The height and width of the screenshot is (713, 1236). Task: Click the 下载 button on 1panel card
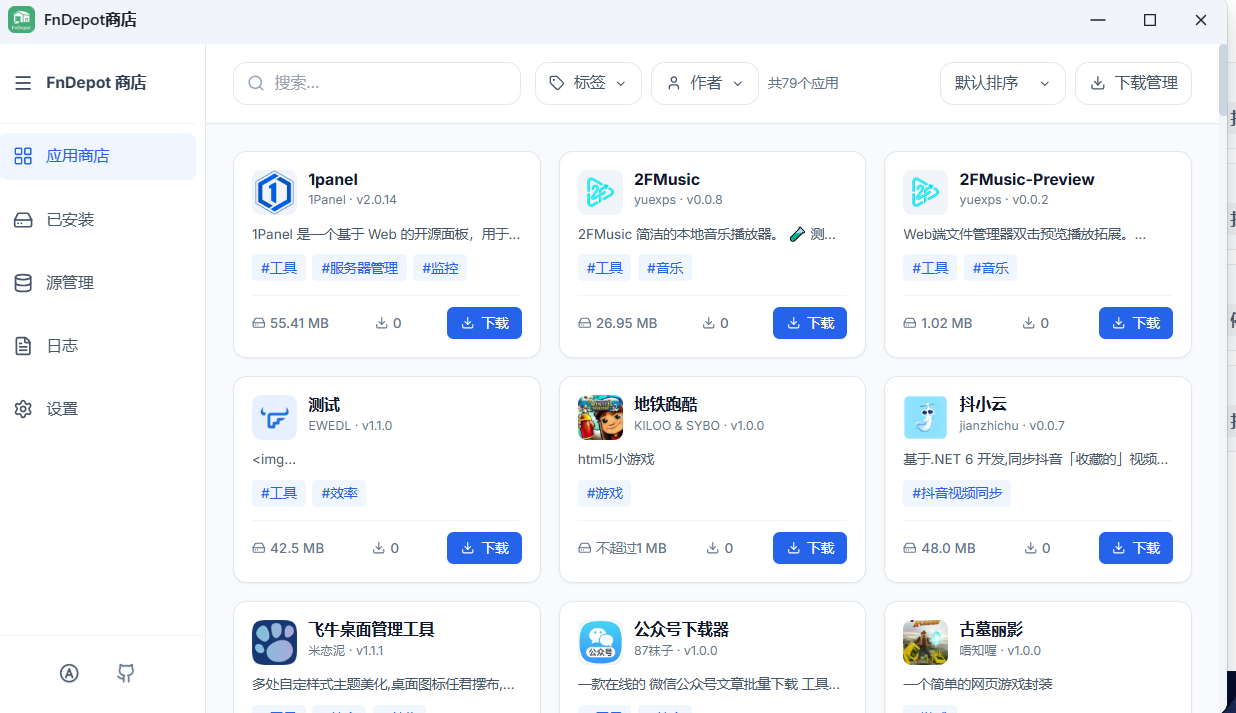484,322
